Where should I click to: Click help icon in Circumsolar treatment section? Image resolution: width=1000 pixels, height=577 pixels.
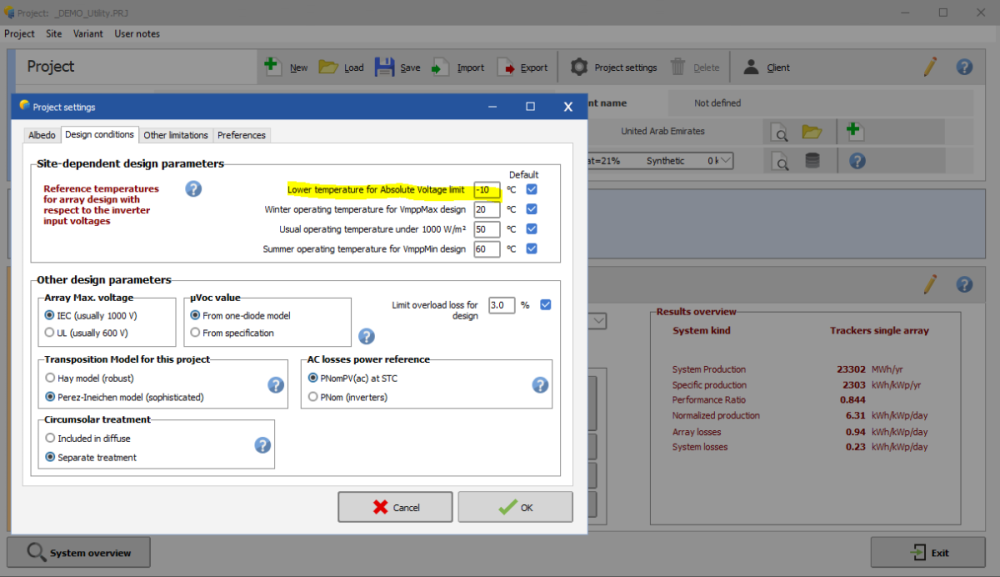pyautogui.click(x=263, y=446)
